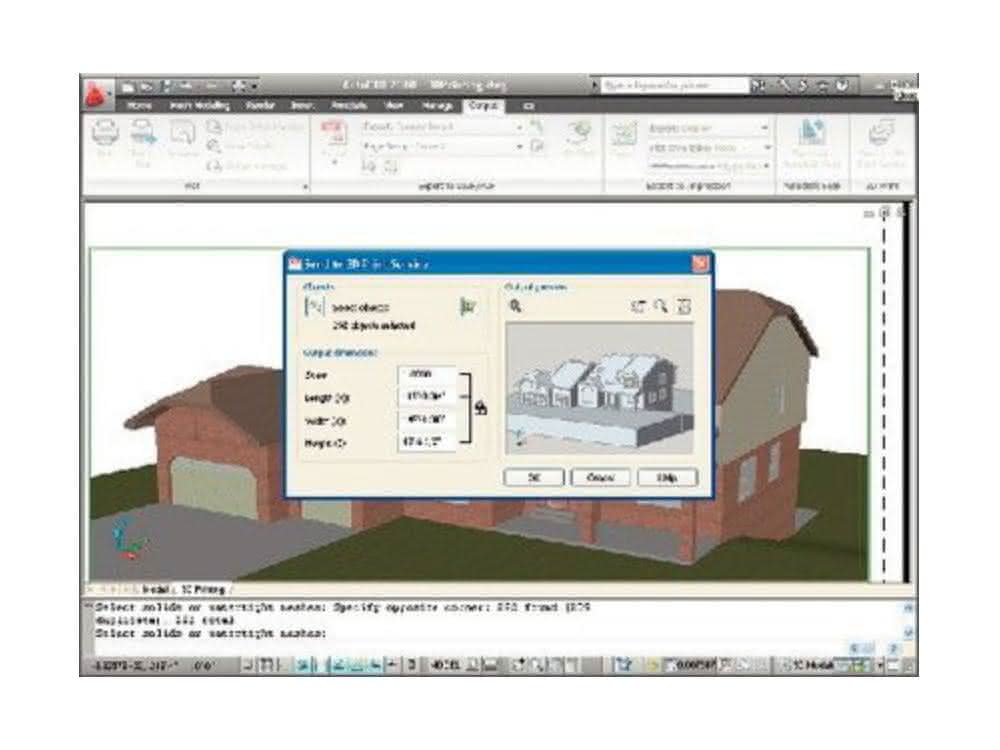Click the Page Setup Manager icon
The height and width of the screenshot is (750, 1000).
pos(214,127)
